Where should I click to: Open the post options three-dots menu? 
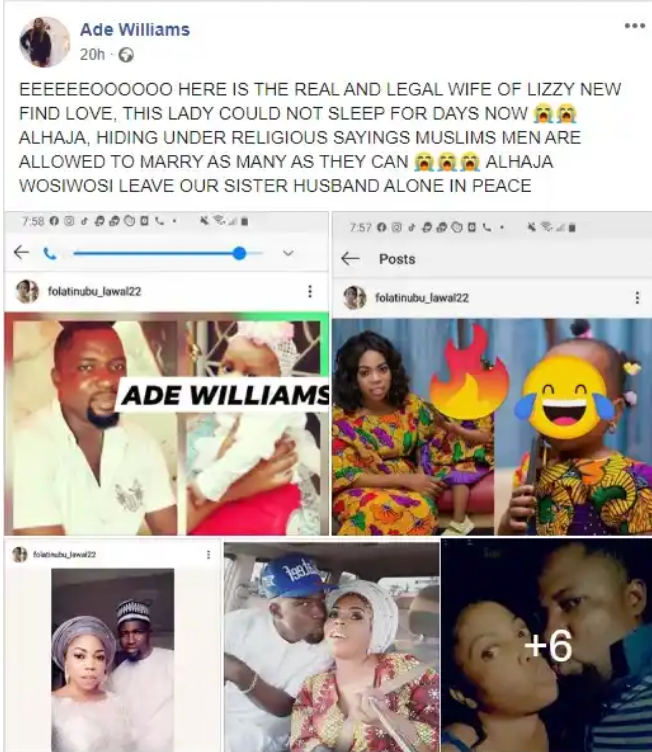[634, 26]
